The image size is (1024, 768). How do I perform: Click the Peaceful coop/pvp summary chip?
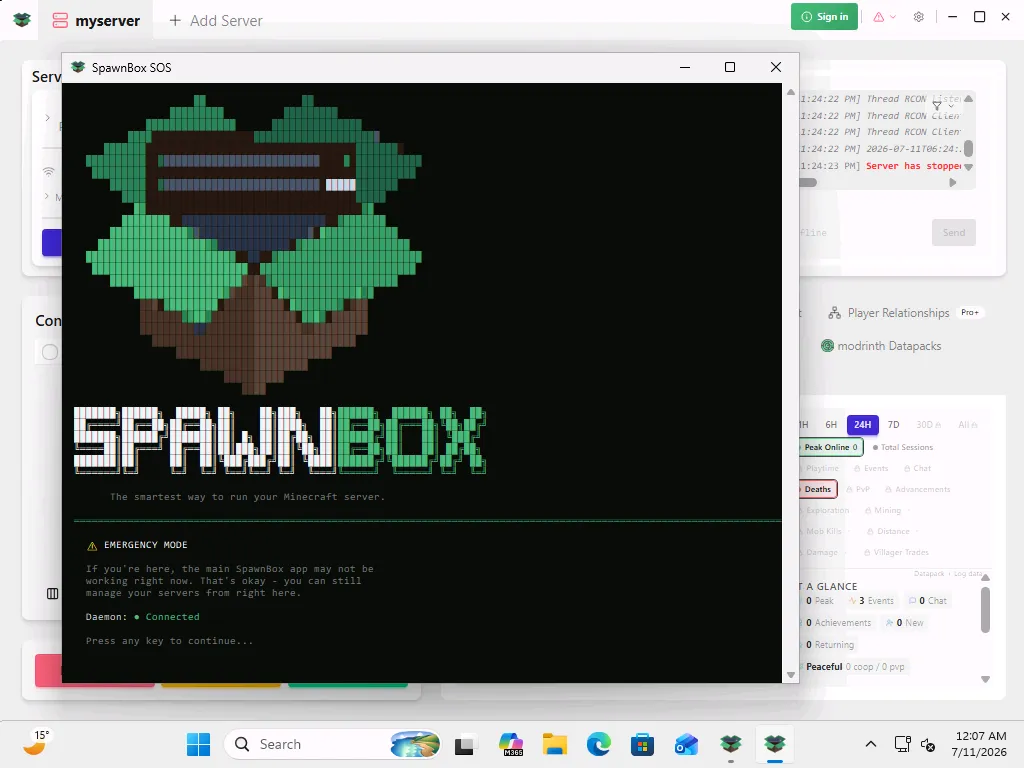854,667
